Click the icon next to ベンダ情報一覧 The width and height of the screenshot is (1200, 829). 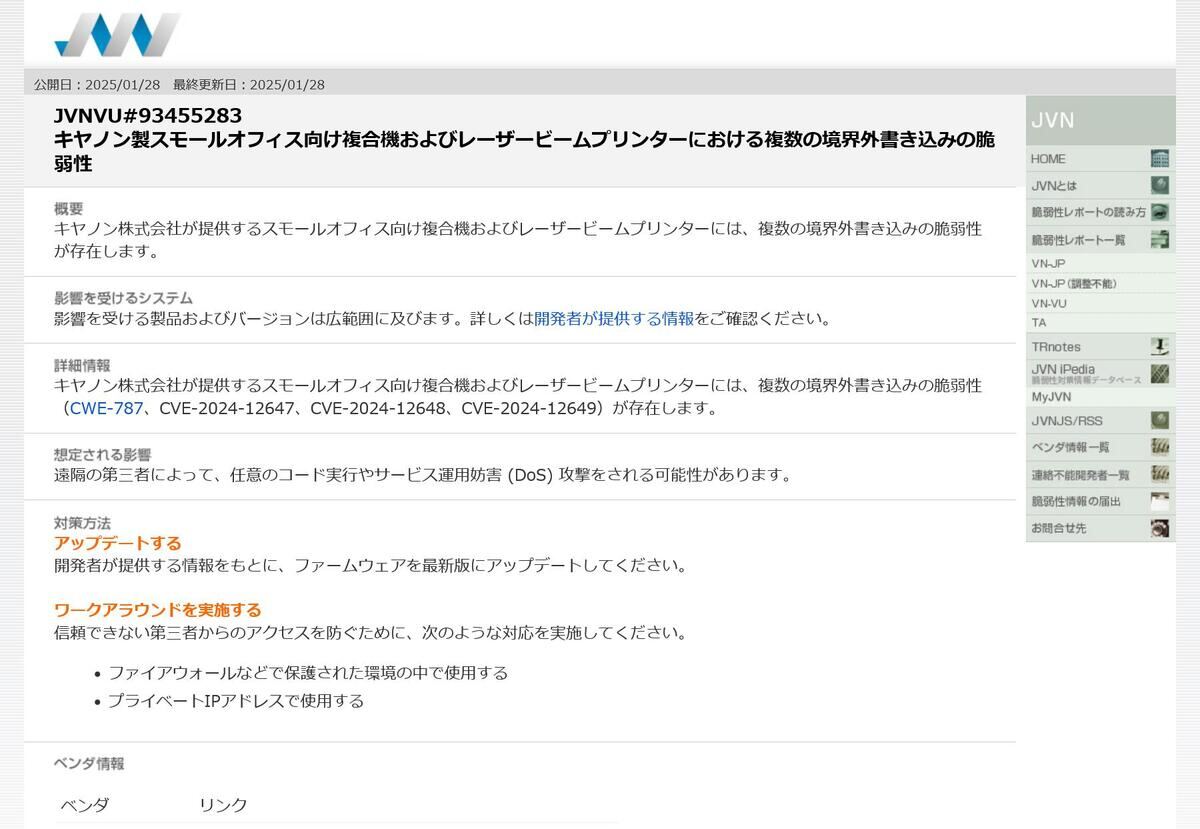pyautogui.click(x=1160, y=447)
